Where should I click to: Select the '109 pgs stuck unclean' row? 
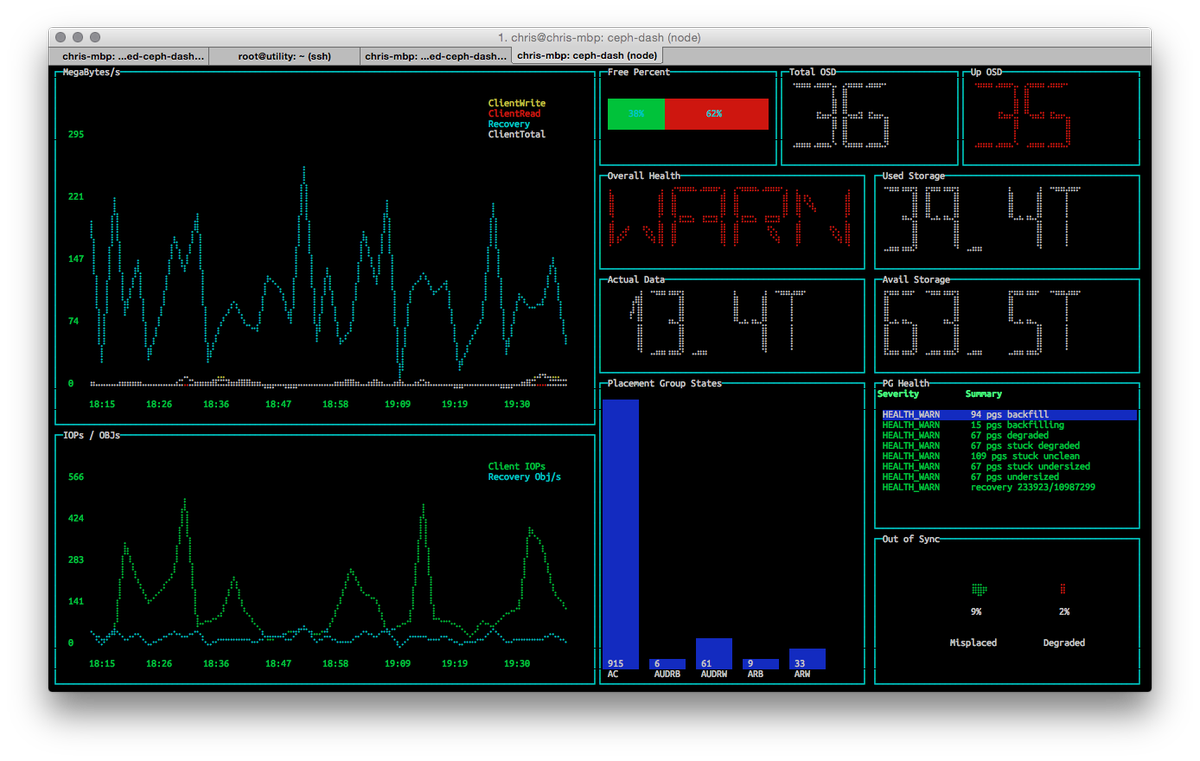(x=1009, y=456)
